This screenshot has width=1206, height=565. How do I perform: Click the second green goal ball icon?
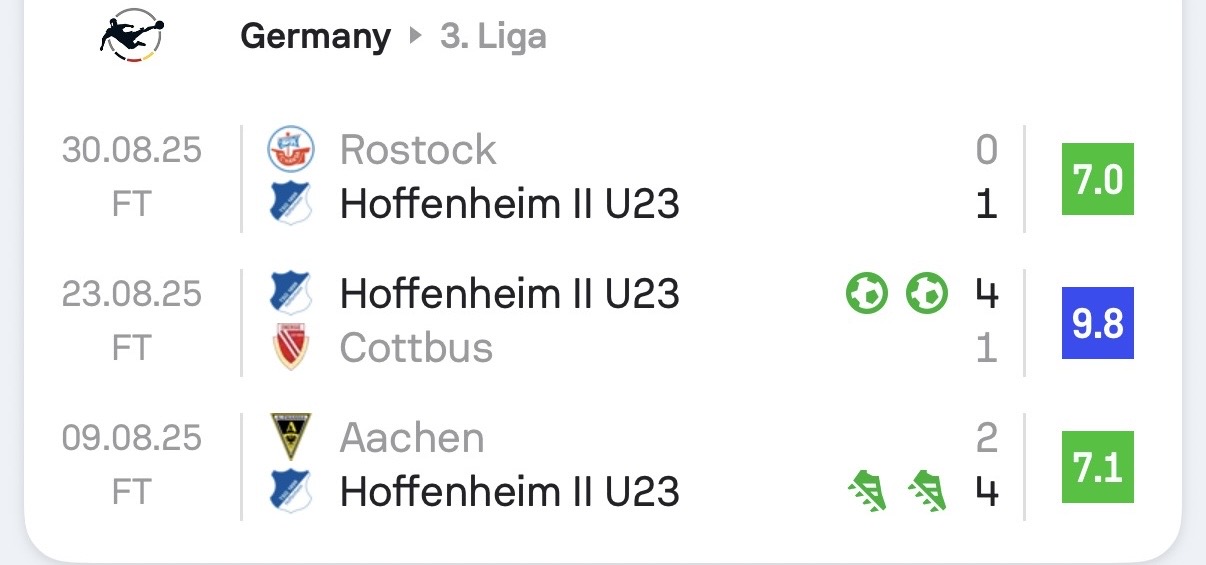927,294
